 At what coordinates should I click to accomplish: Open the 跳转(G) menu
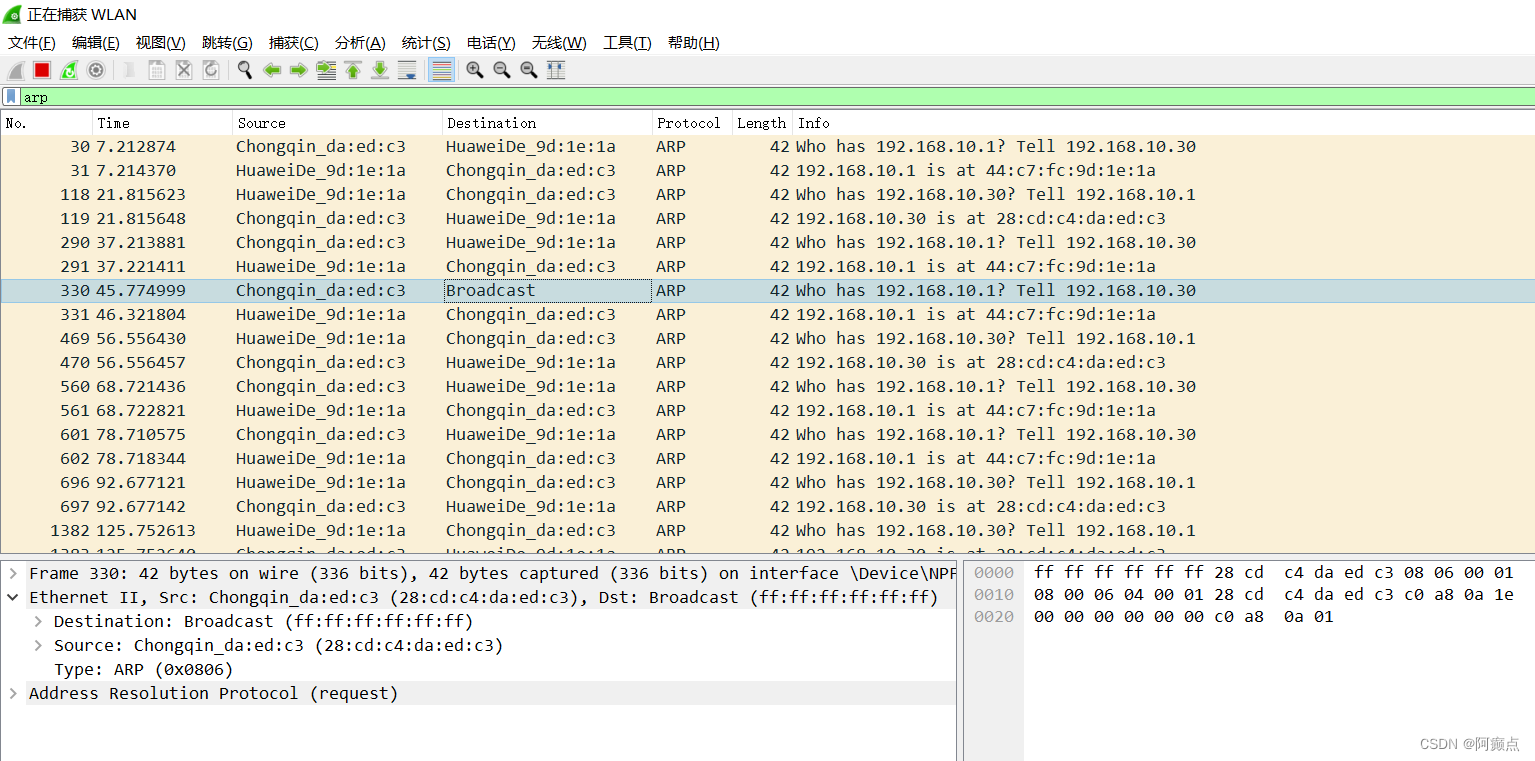227,43
